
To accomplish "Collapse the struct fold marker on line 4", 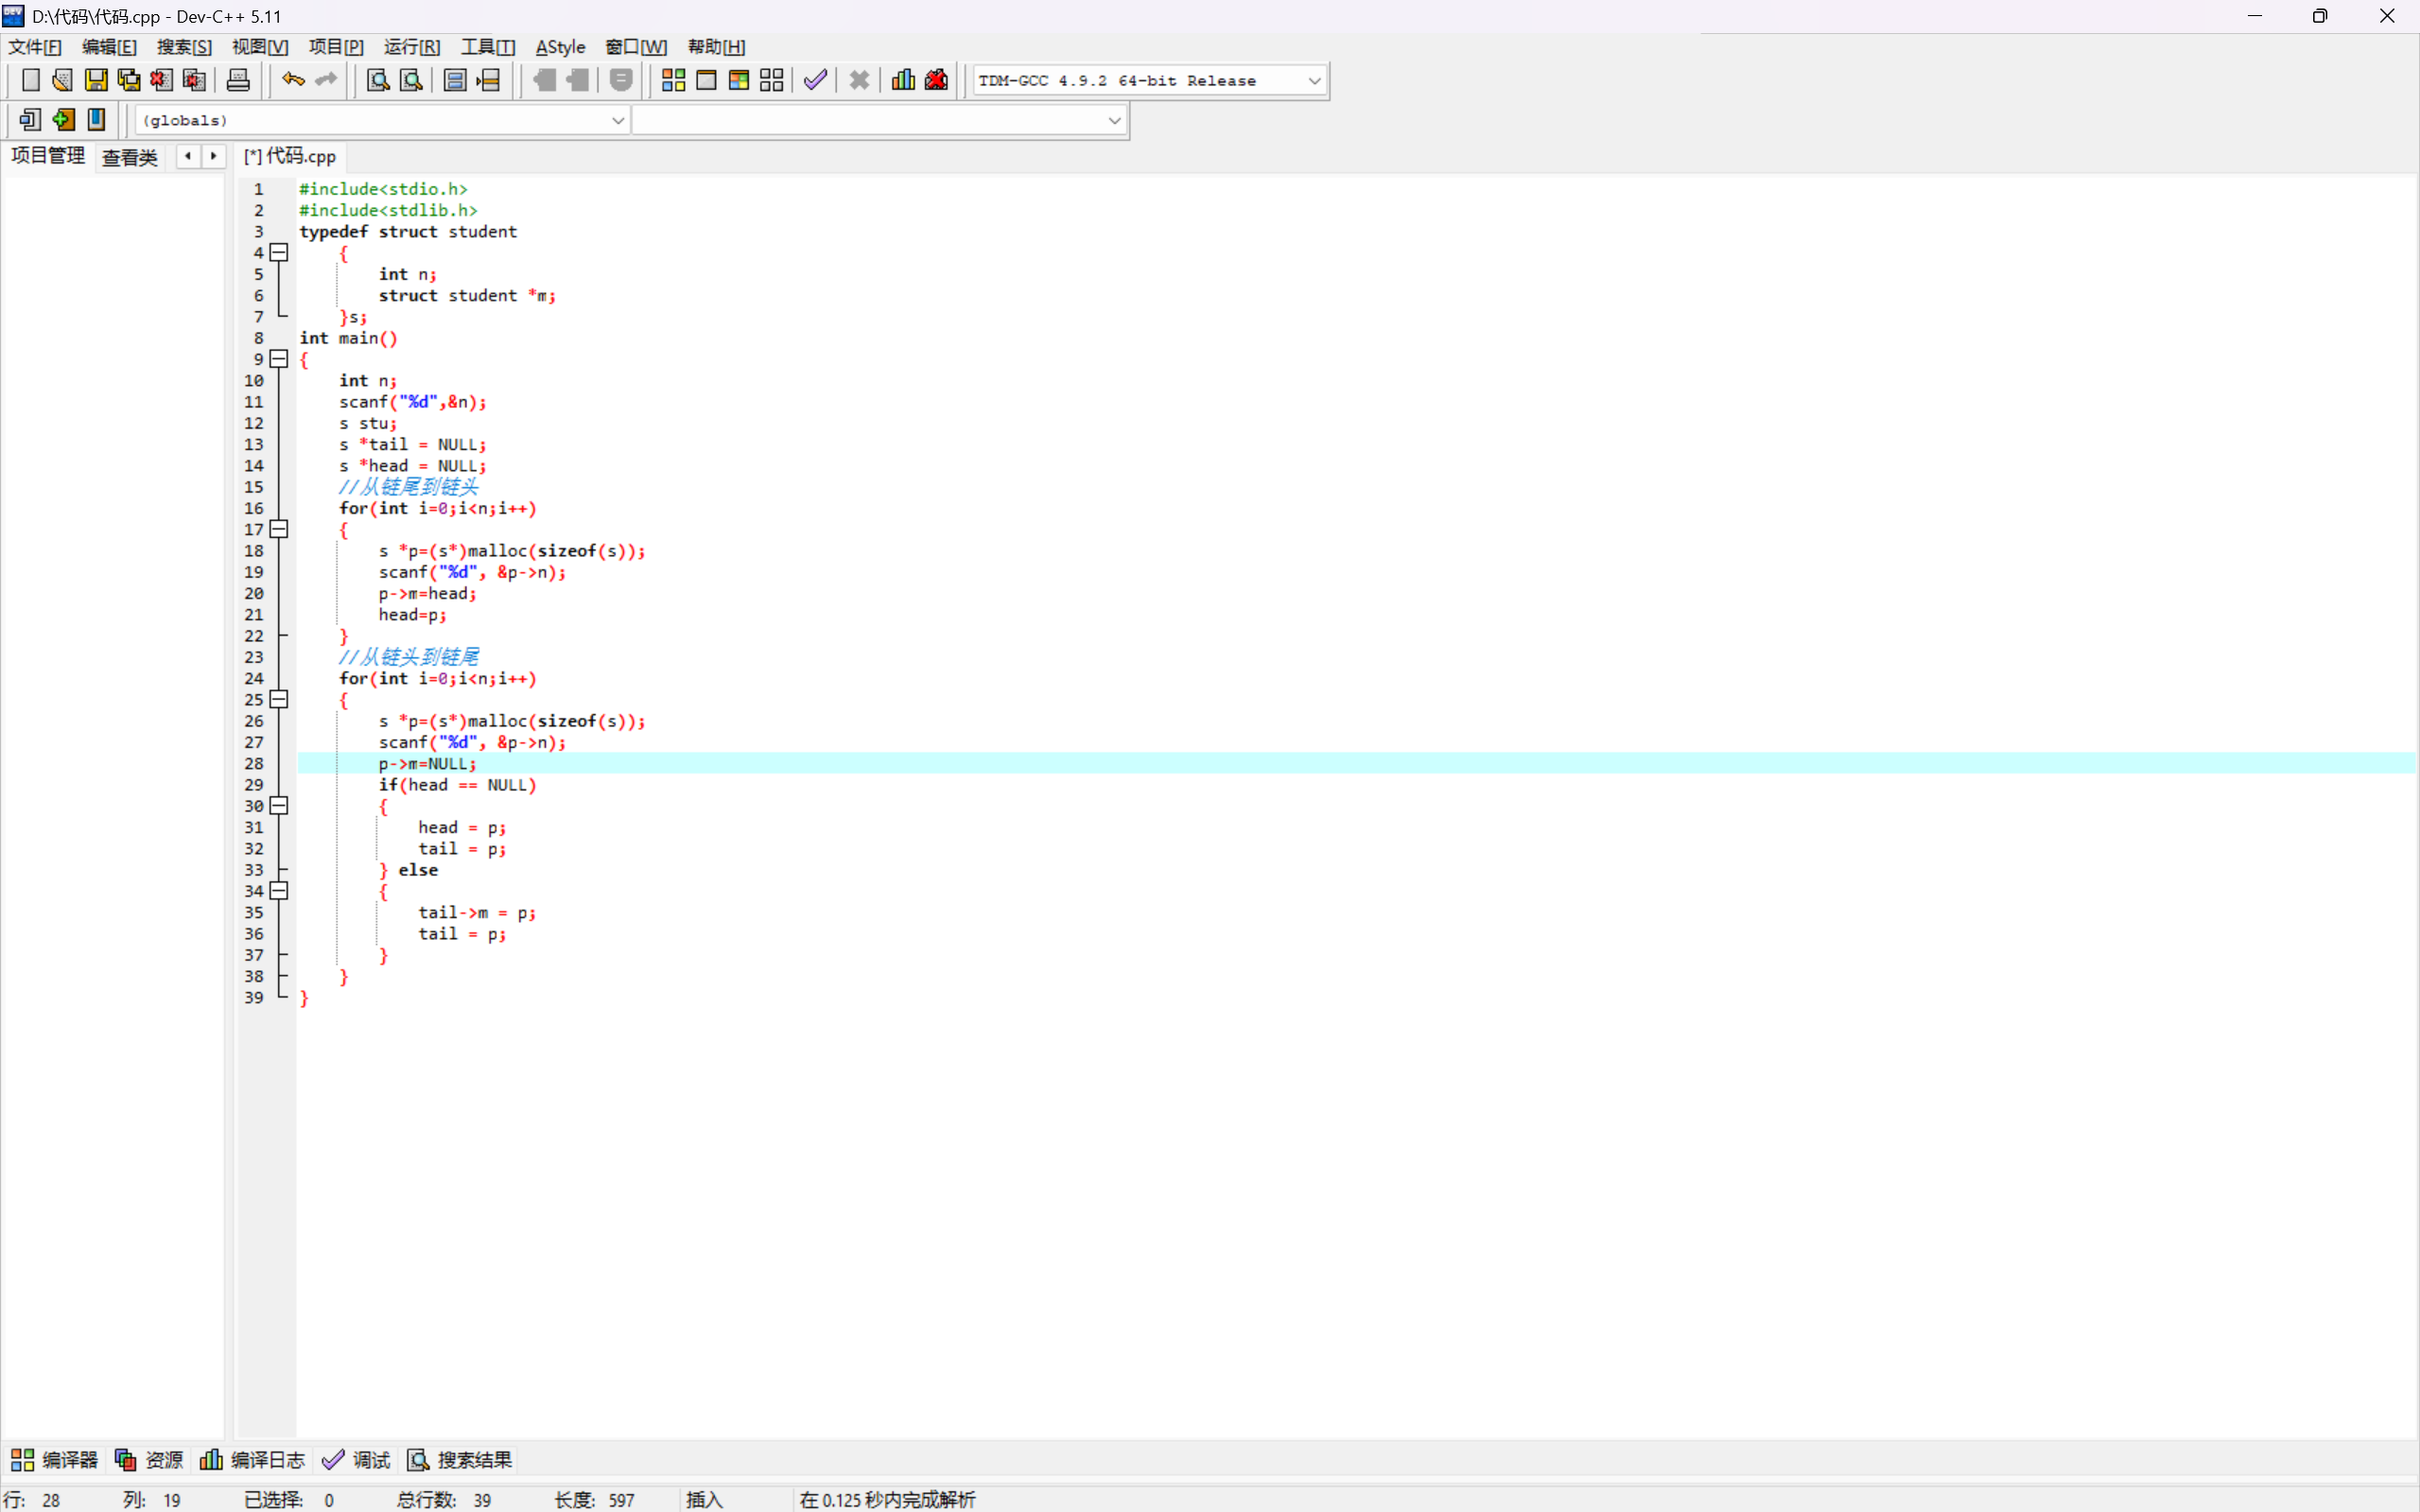I will click(x=280, y=253).
